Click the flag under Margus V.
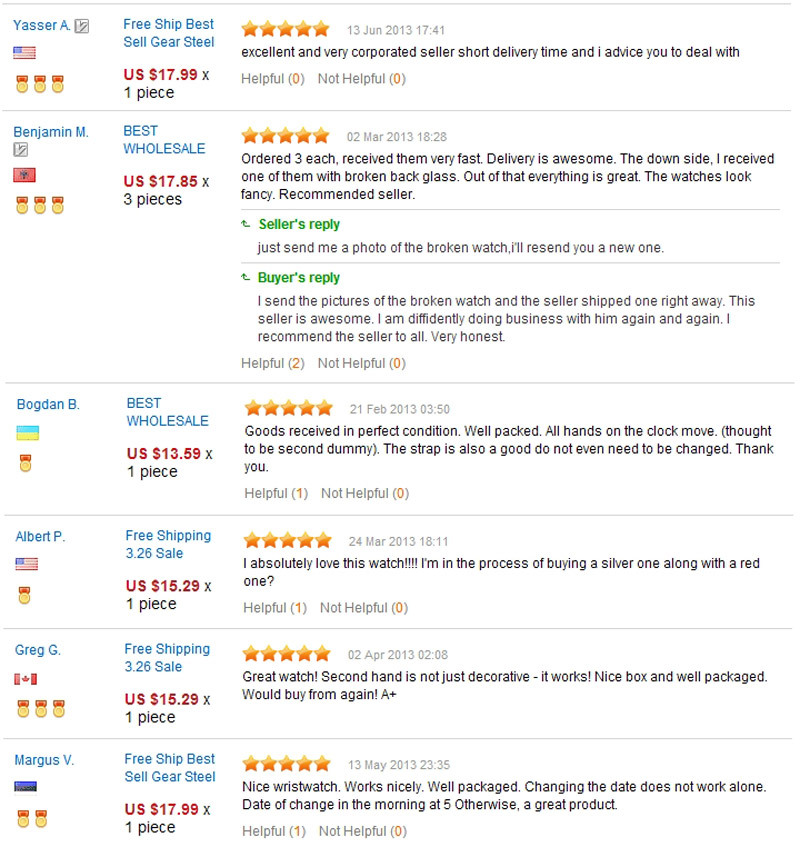 26,787
